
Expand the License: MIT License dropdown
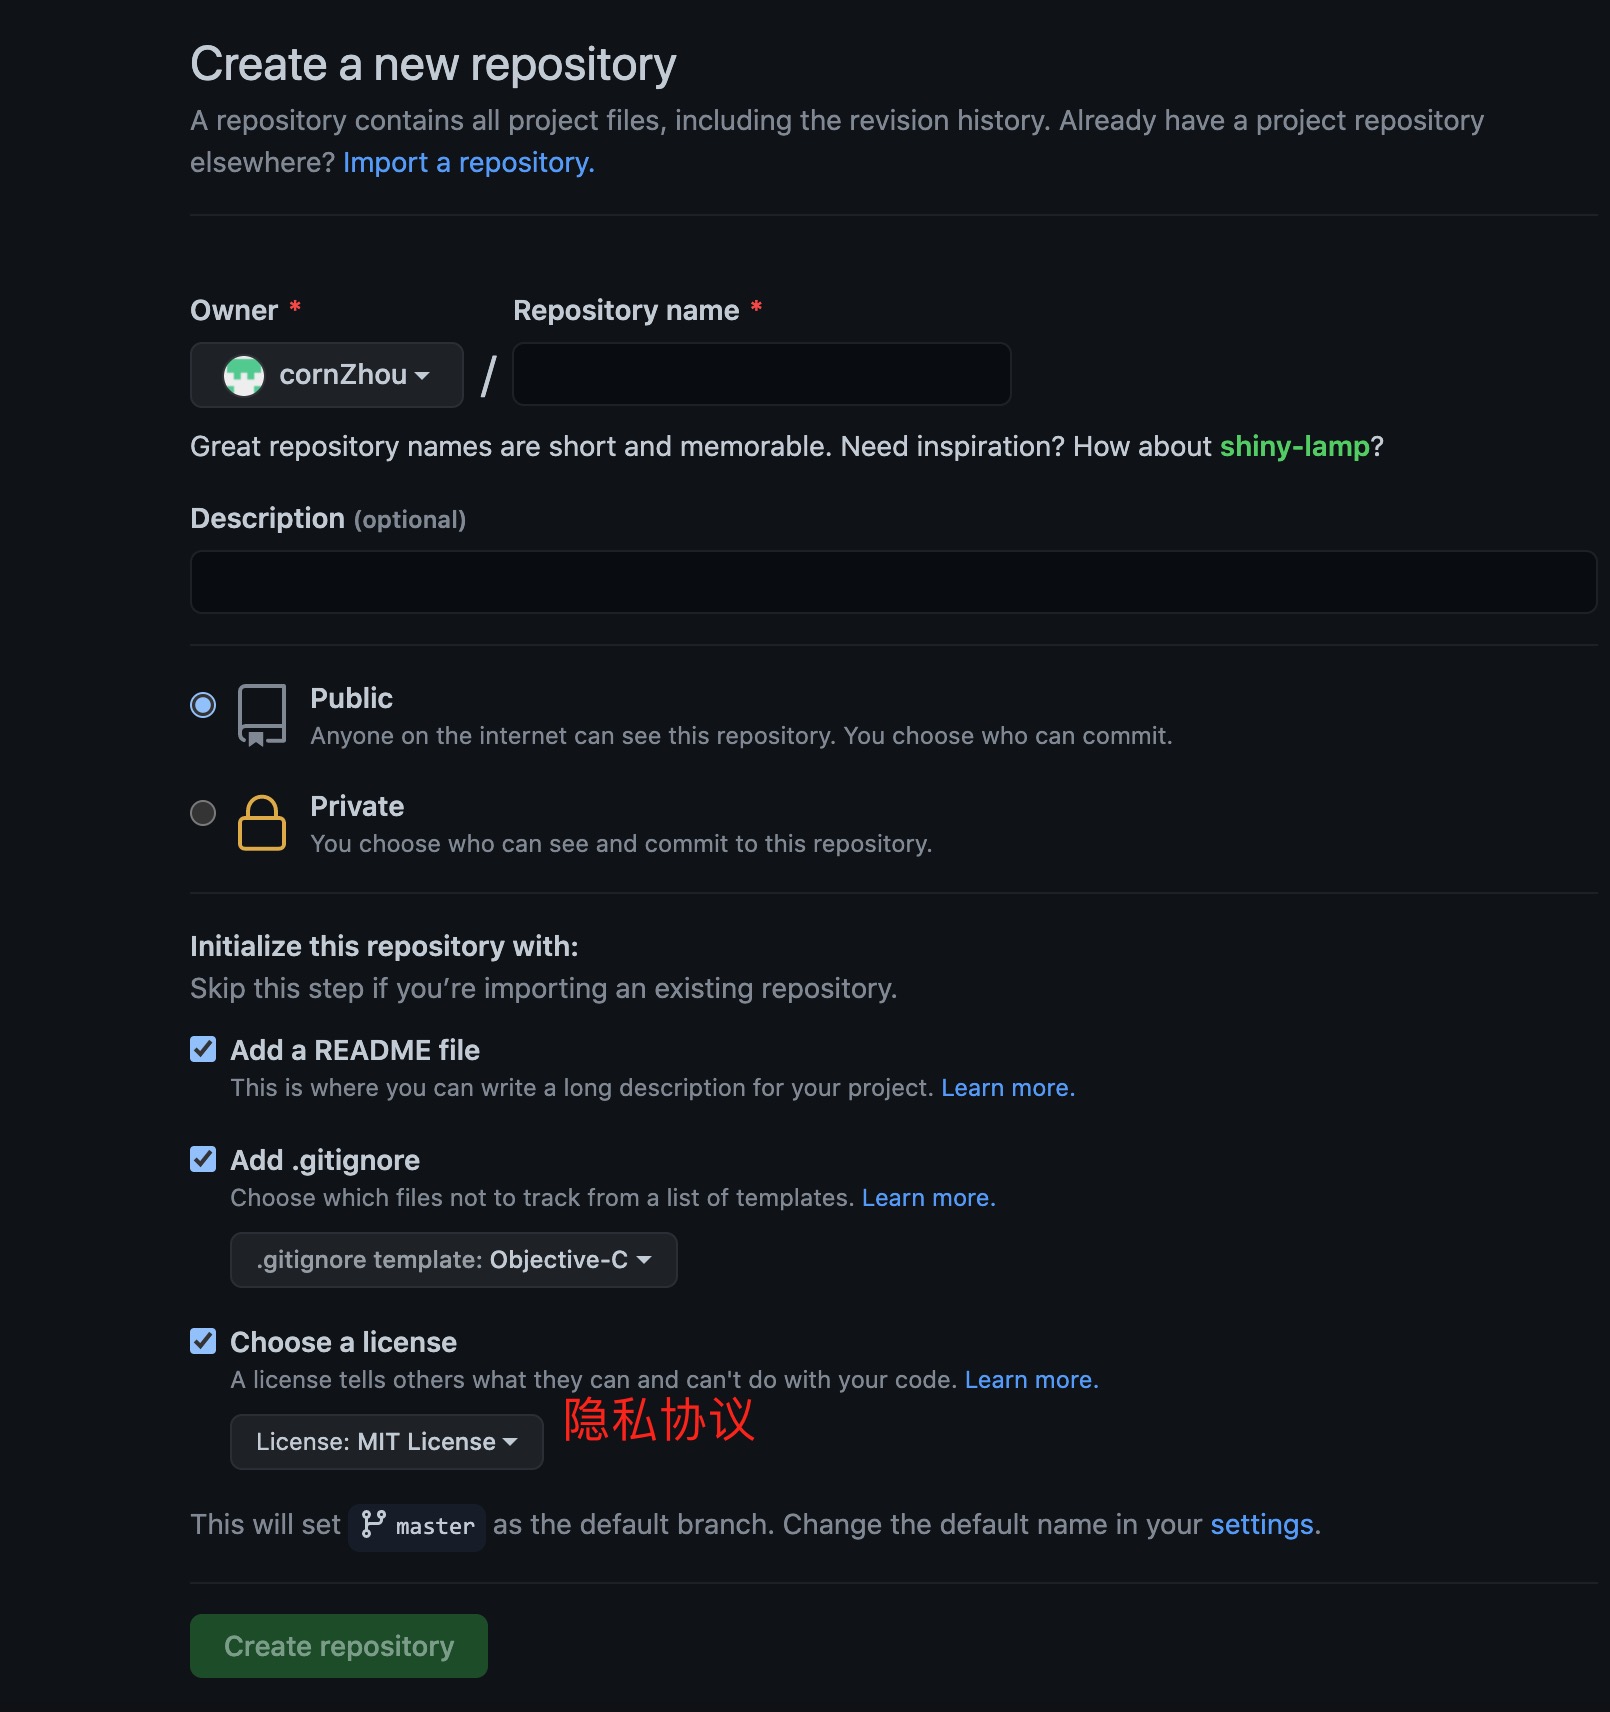click(x=387, y=1442)
